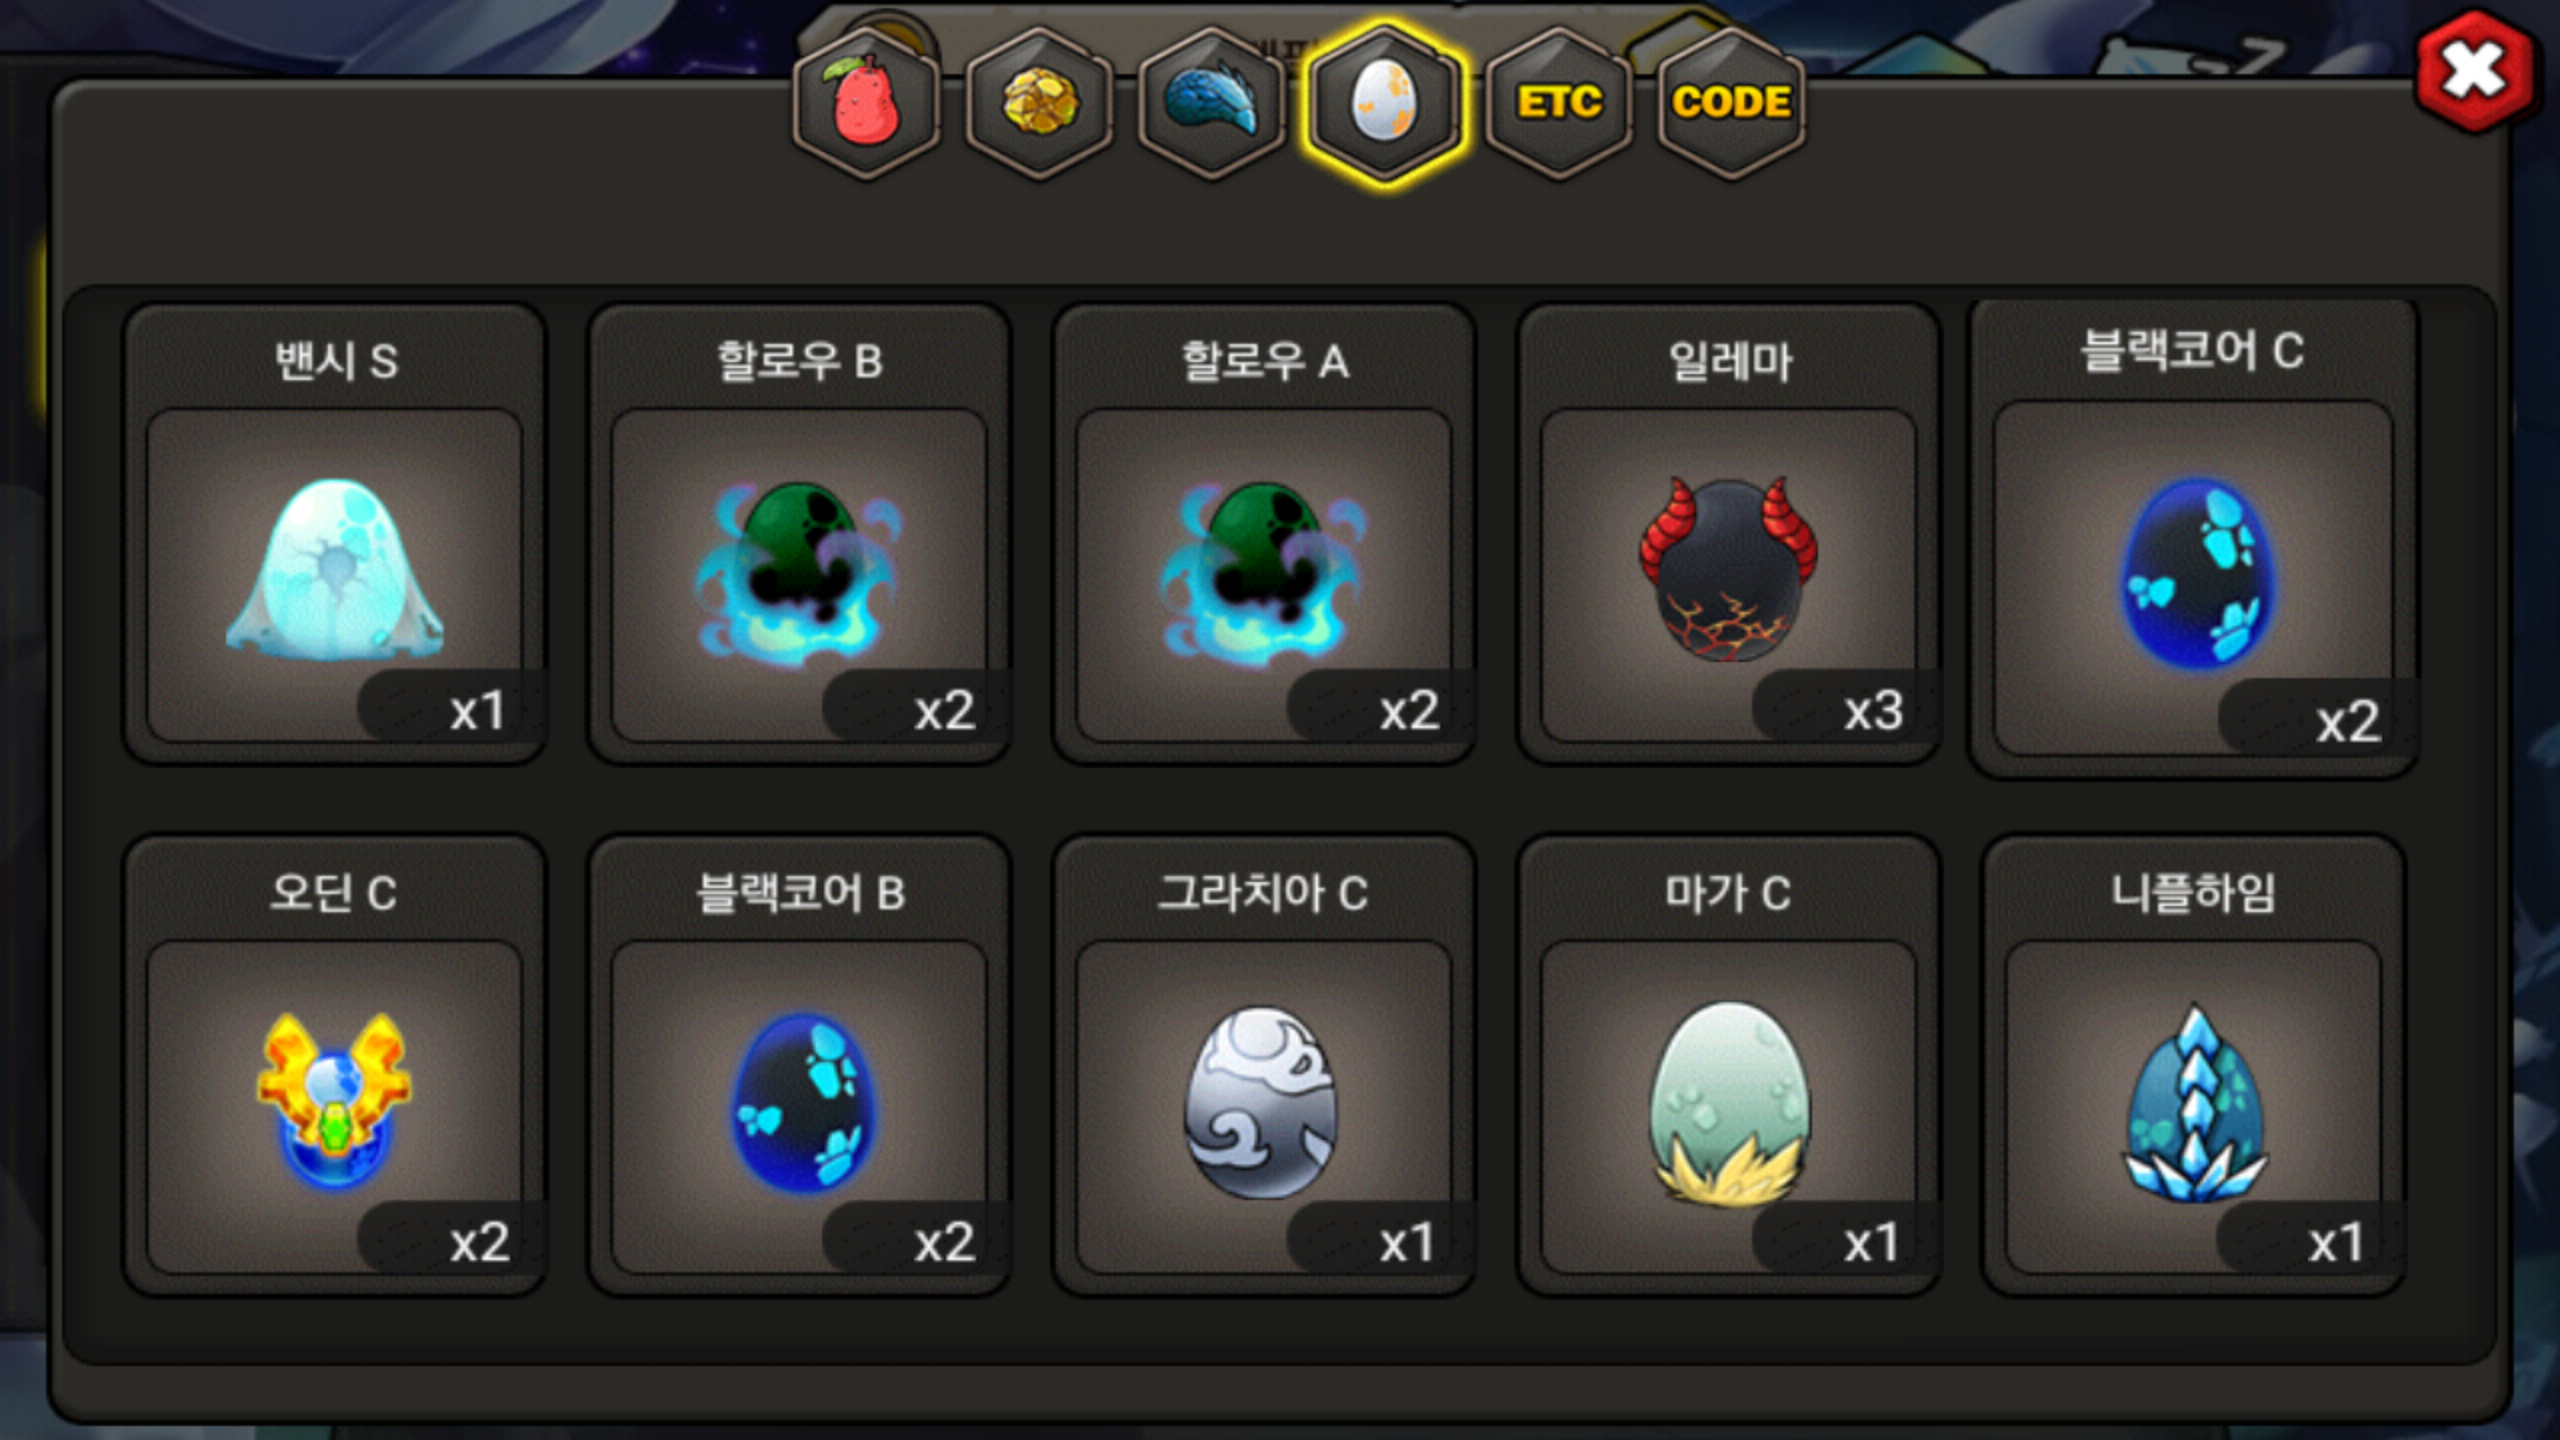The width and height of the screenshot is (2560, 1440).
Task: Select the 밴시 S ghost egg
Action: [x=335, y=535]
